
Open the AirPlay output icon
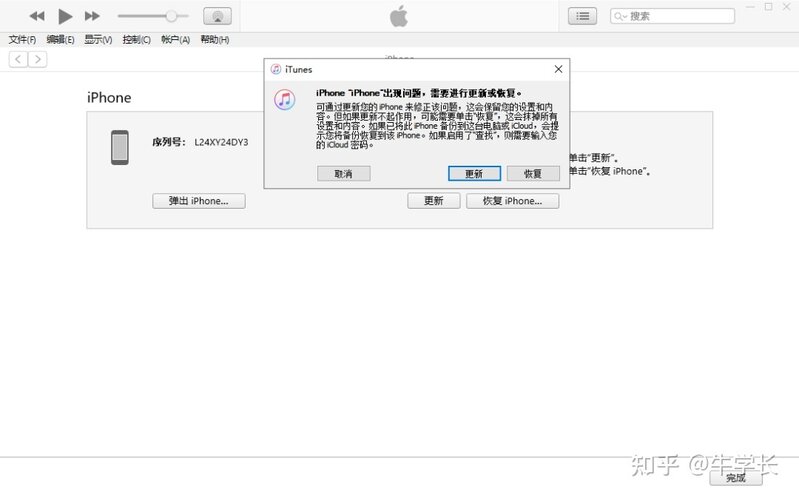217,16
